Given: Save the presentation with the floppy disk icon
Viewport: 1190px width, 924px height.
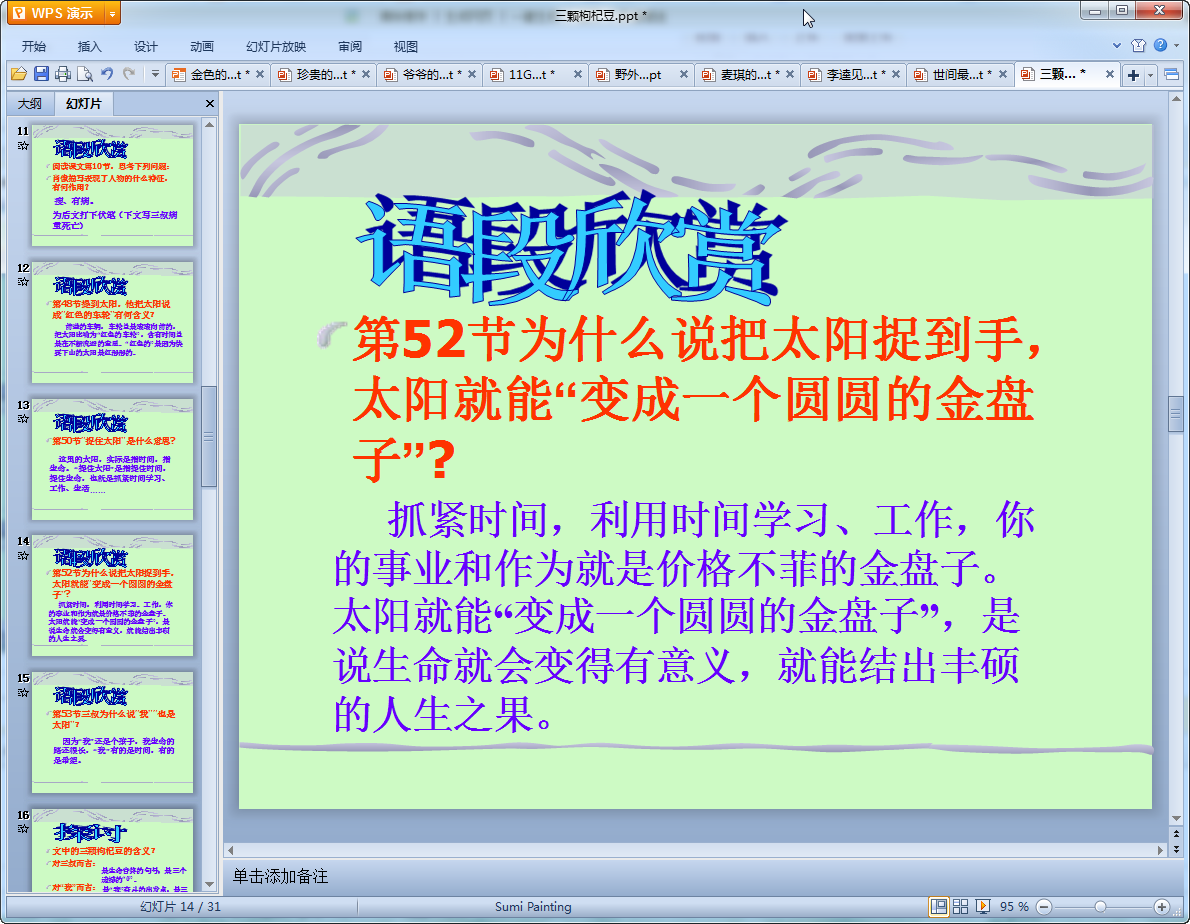Looking at the screenshot, I should click(42, 74).
